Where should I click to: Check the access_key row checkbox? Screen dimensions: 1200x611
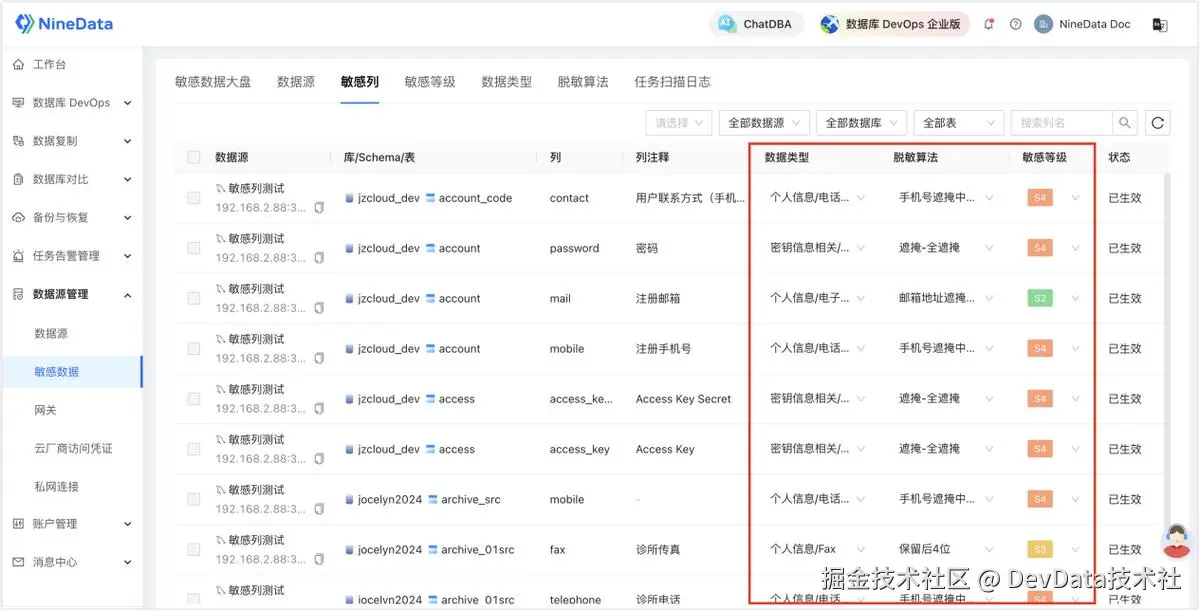tap(194, 449)
